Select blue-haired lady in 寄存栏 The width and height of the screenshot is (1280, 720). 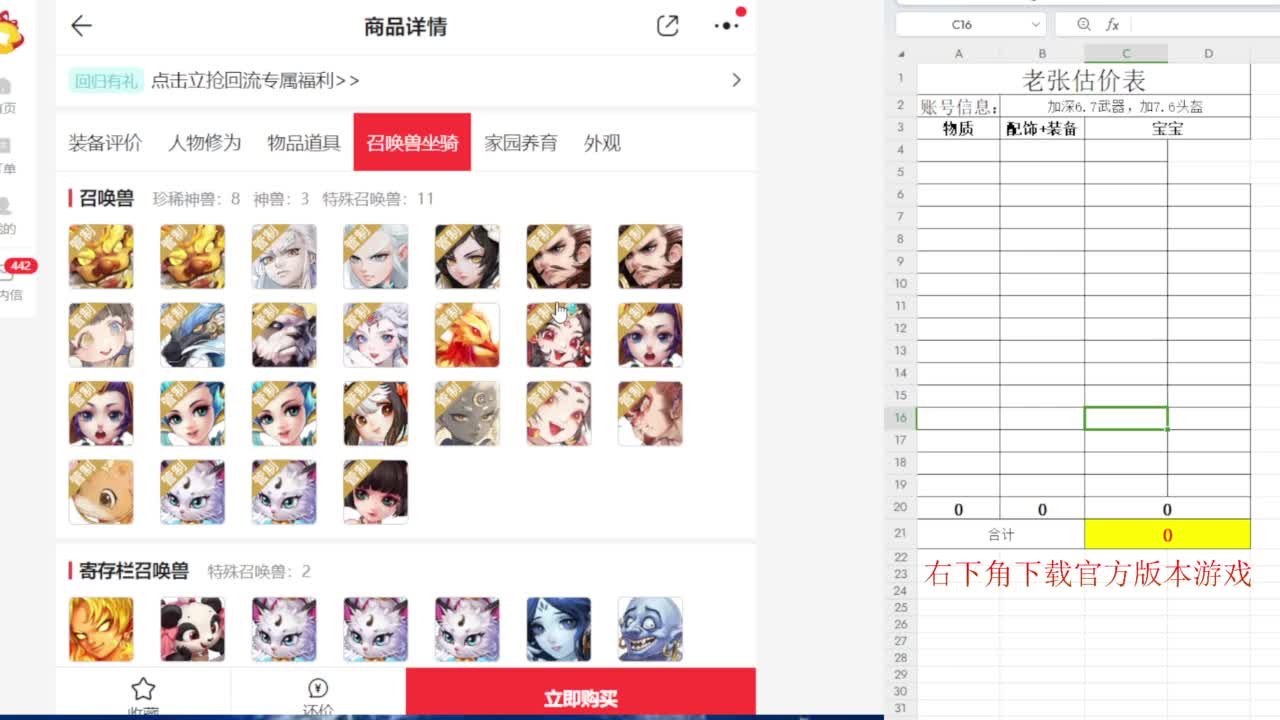tap(558, 629)
